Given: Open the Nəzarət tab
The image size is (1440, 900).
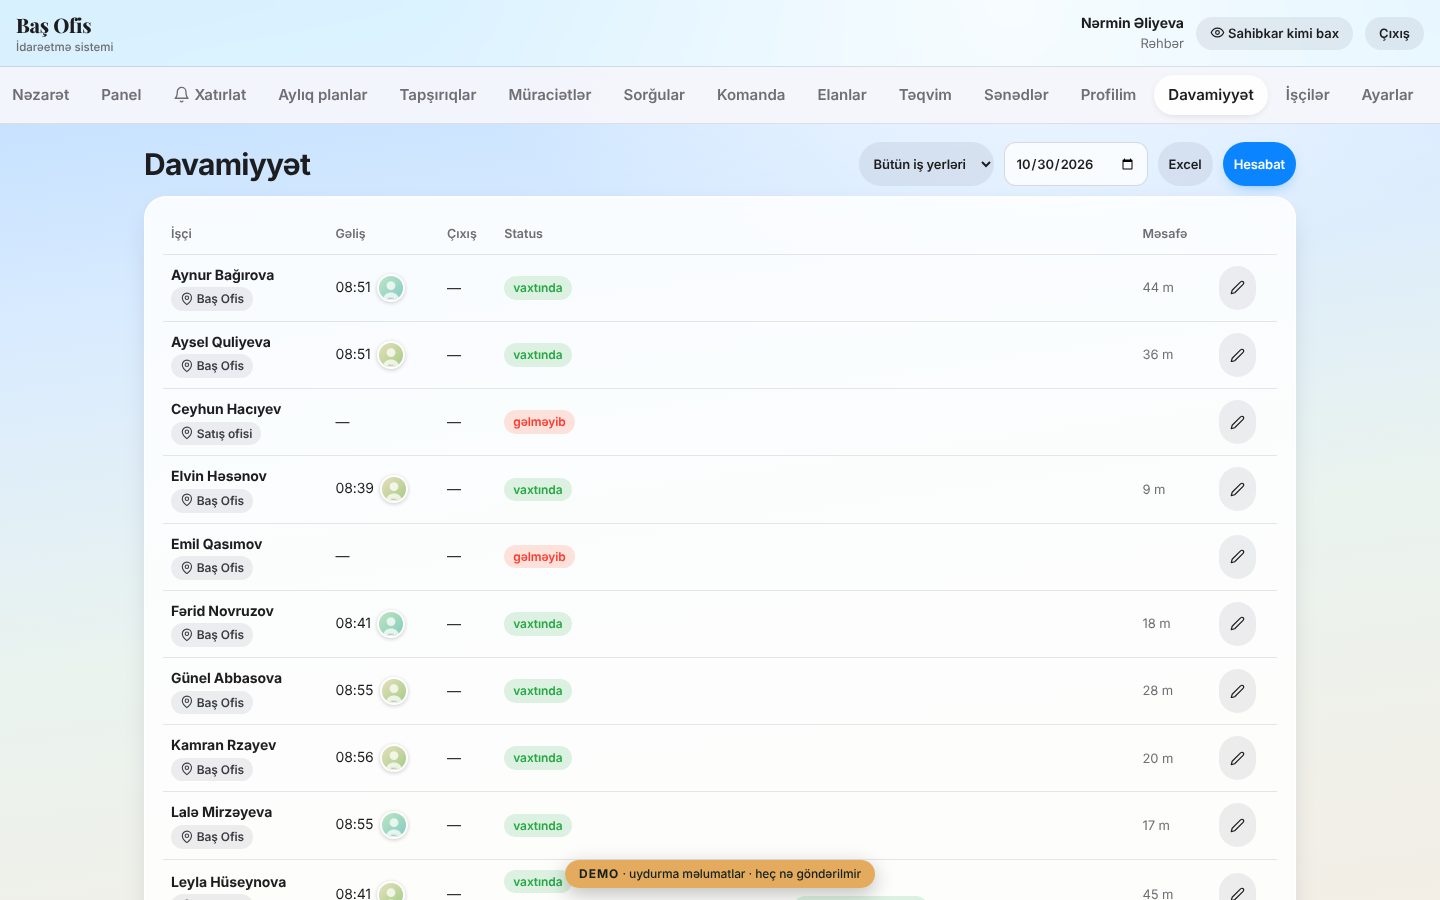Looking at the screenshot, I should coord(41,95).
